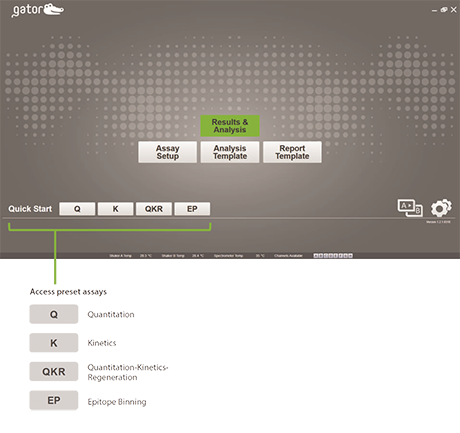The image size is (460, 433).
Task: Click the EP legend button beside Epitope Binning
Action: pos(54,400)
